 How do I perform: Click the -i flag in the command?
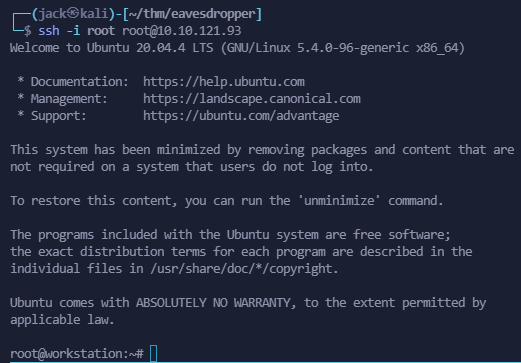(73, 31)
